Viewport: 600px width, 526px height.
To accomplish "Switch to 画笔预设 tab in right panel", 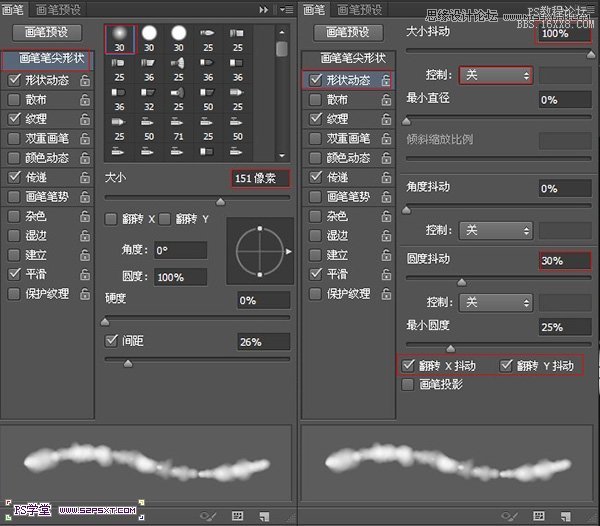I will coord(360,10).
